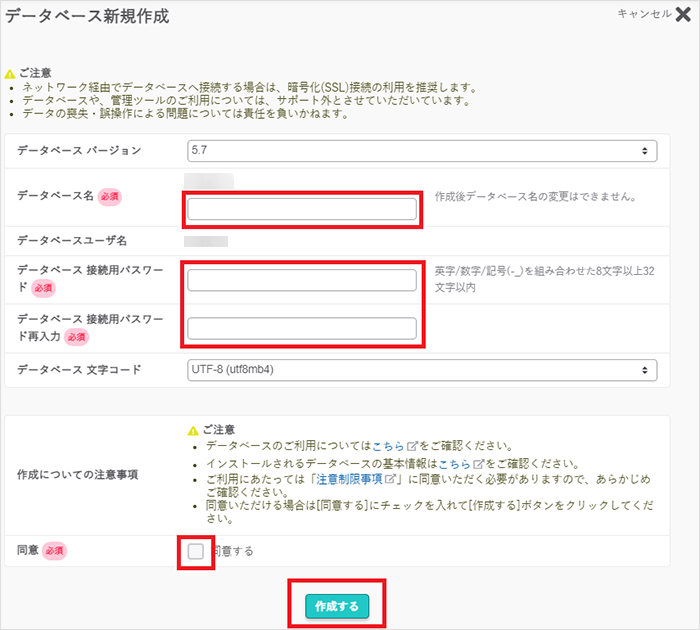Click the 必須 badge beside データベース名
The height and width of the screenshot is (630, 700).
point(110,196)
